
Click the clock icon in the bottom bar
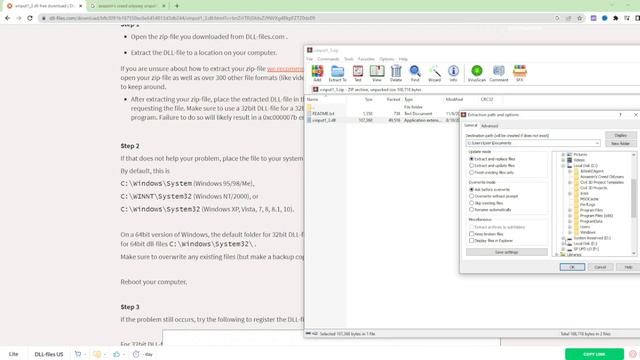point(136,354)
